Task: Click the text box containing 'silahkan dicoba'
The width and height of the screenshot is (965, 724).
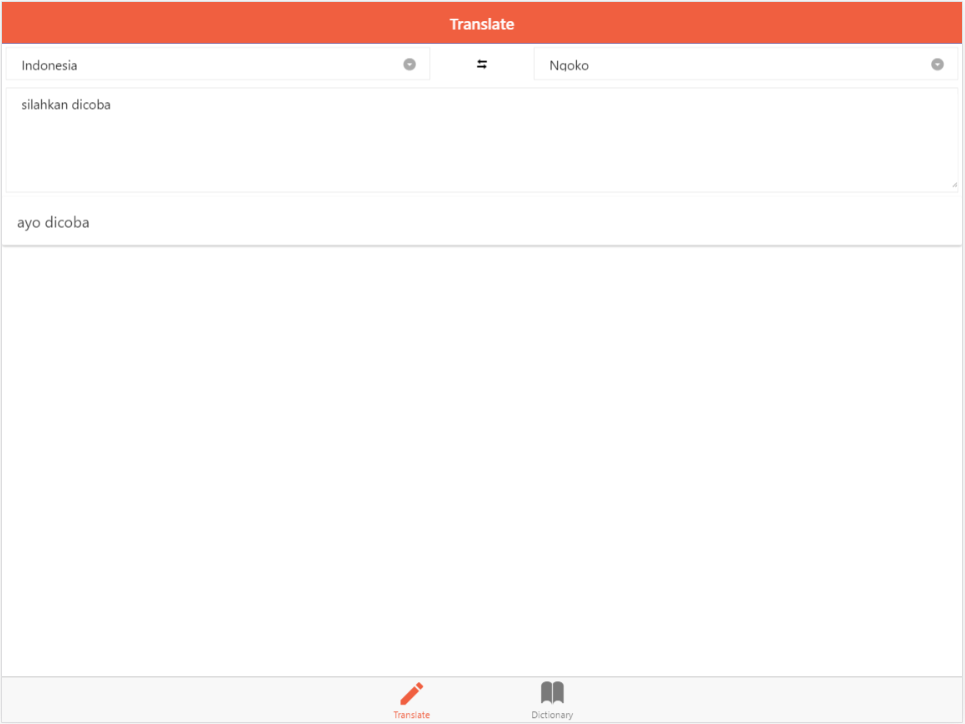Action: (482, 140)
